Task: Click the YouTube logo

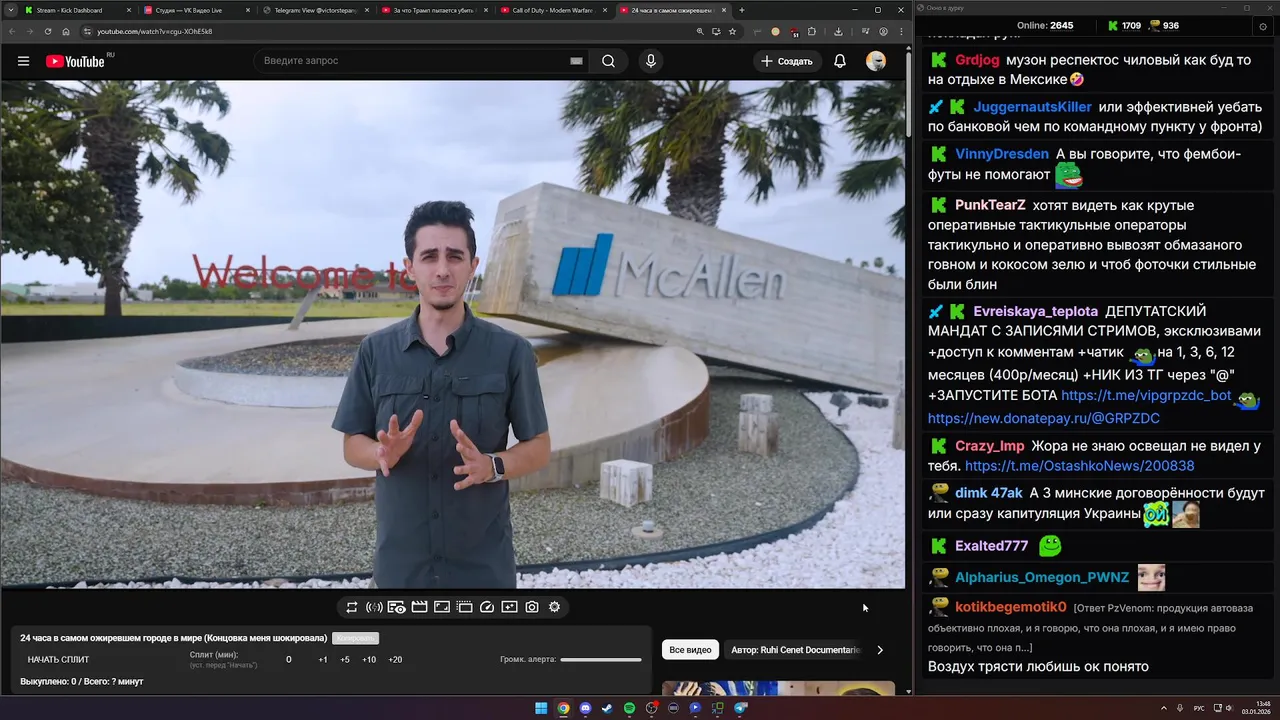Action: pyautogui.click(x=75, y=61)
